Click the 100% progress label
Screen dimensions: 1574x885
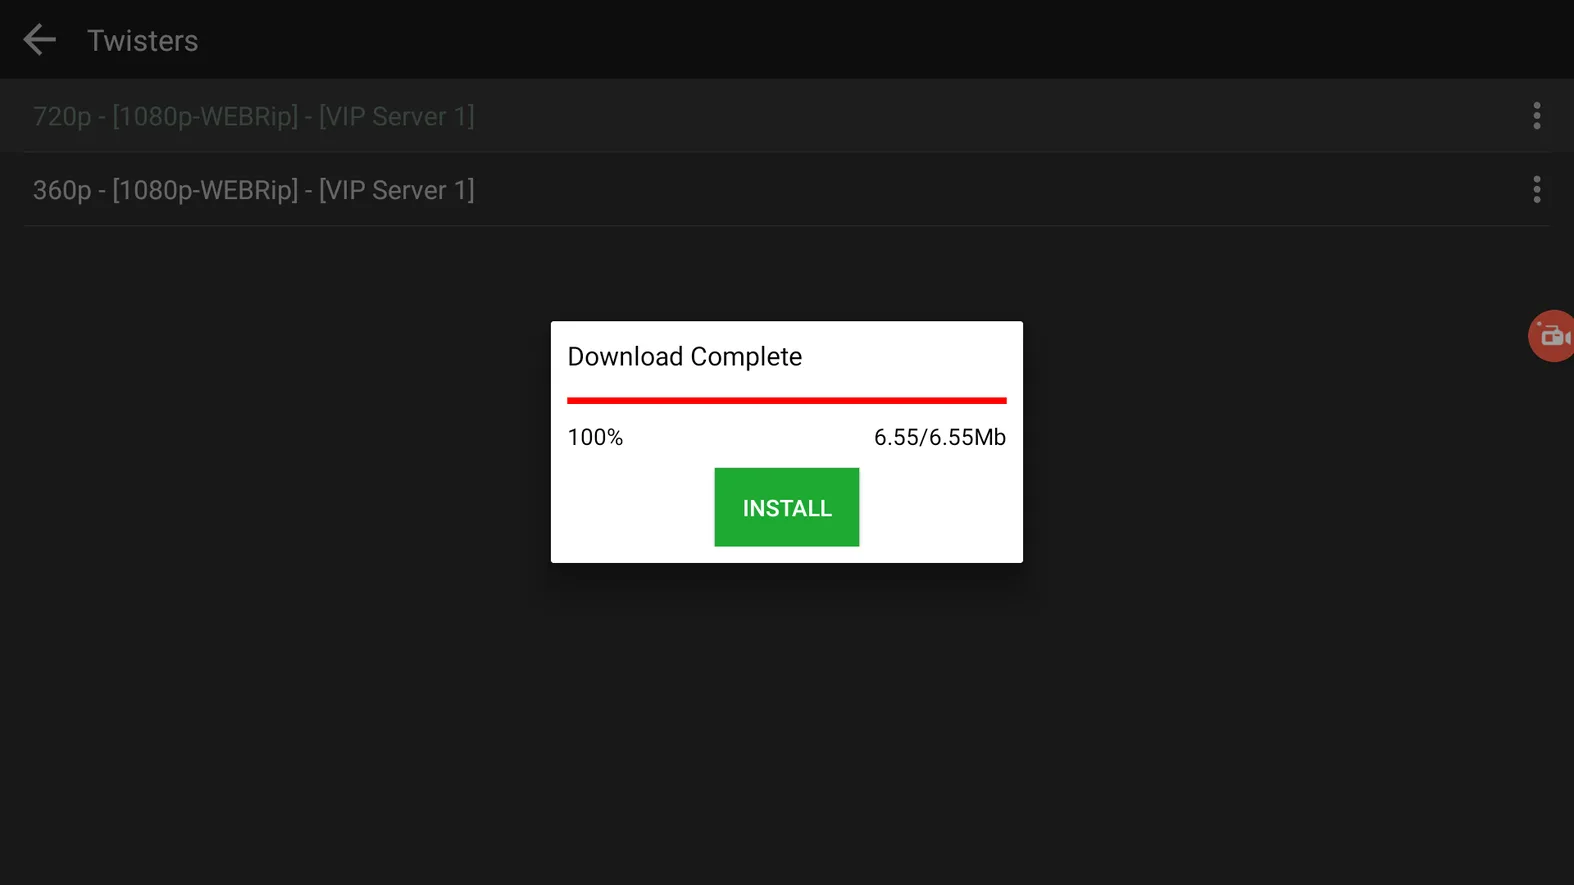[x=595, y=437]
